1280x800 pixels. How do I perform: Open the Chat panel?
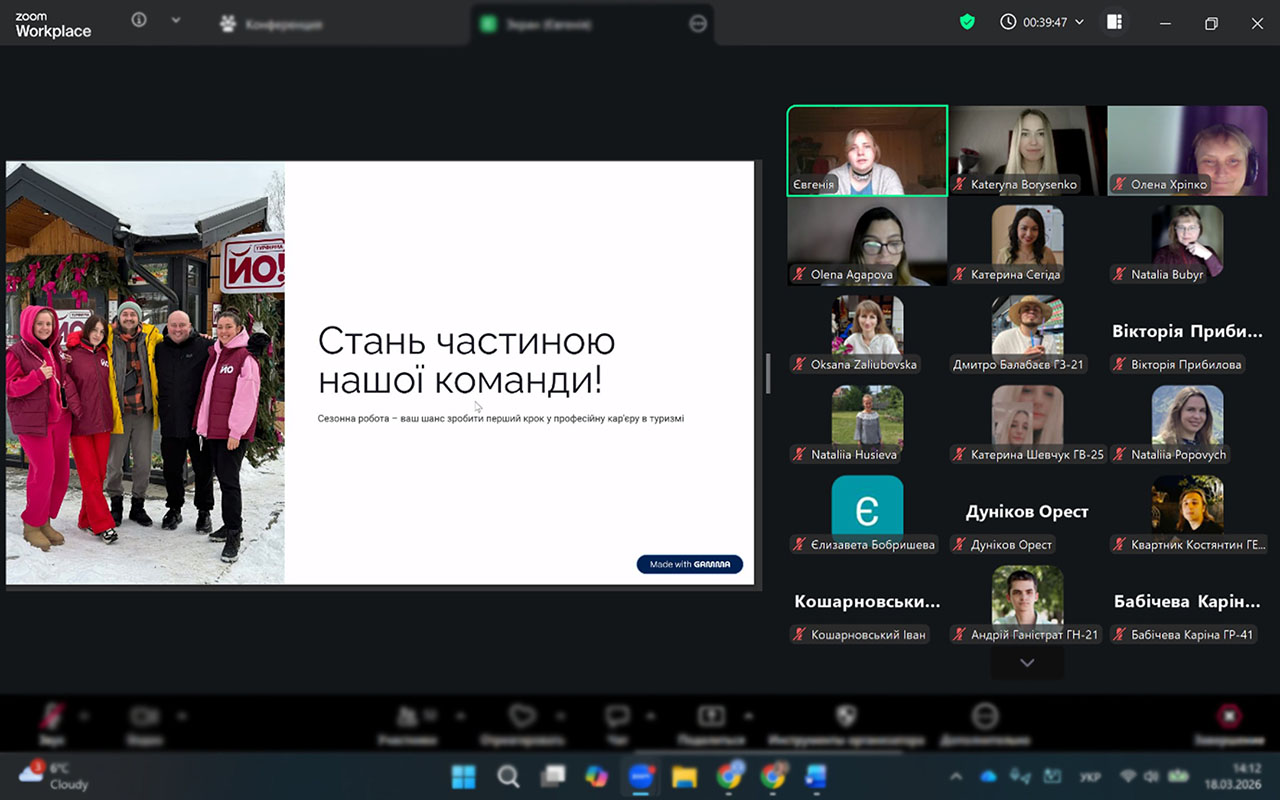click(x=617, y=716)
